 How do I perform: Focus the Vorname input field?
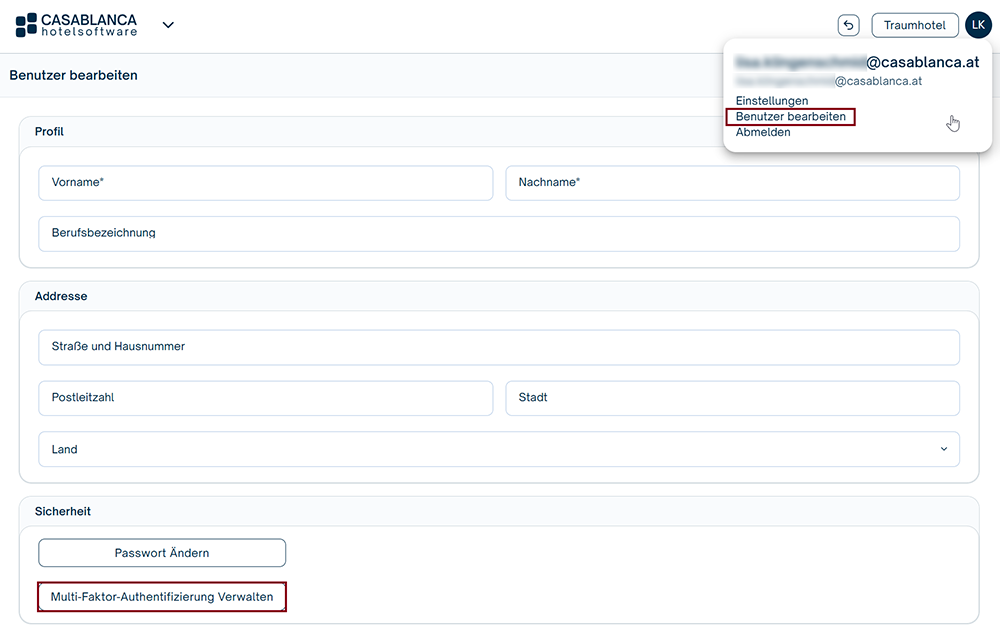[x=265, y=183]
